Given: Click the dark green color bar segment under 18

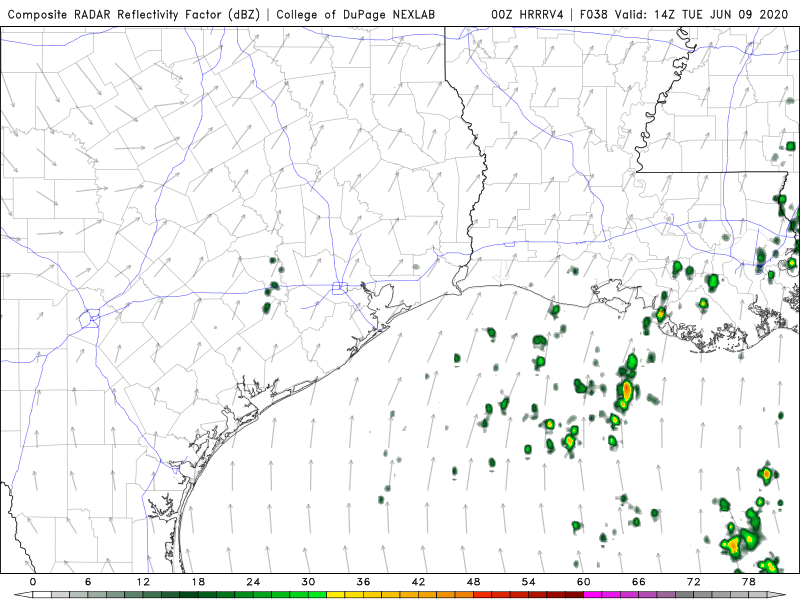Looking at the screenshot, I should point(207,595).
